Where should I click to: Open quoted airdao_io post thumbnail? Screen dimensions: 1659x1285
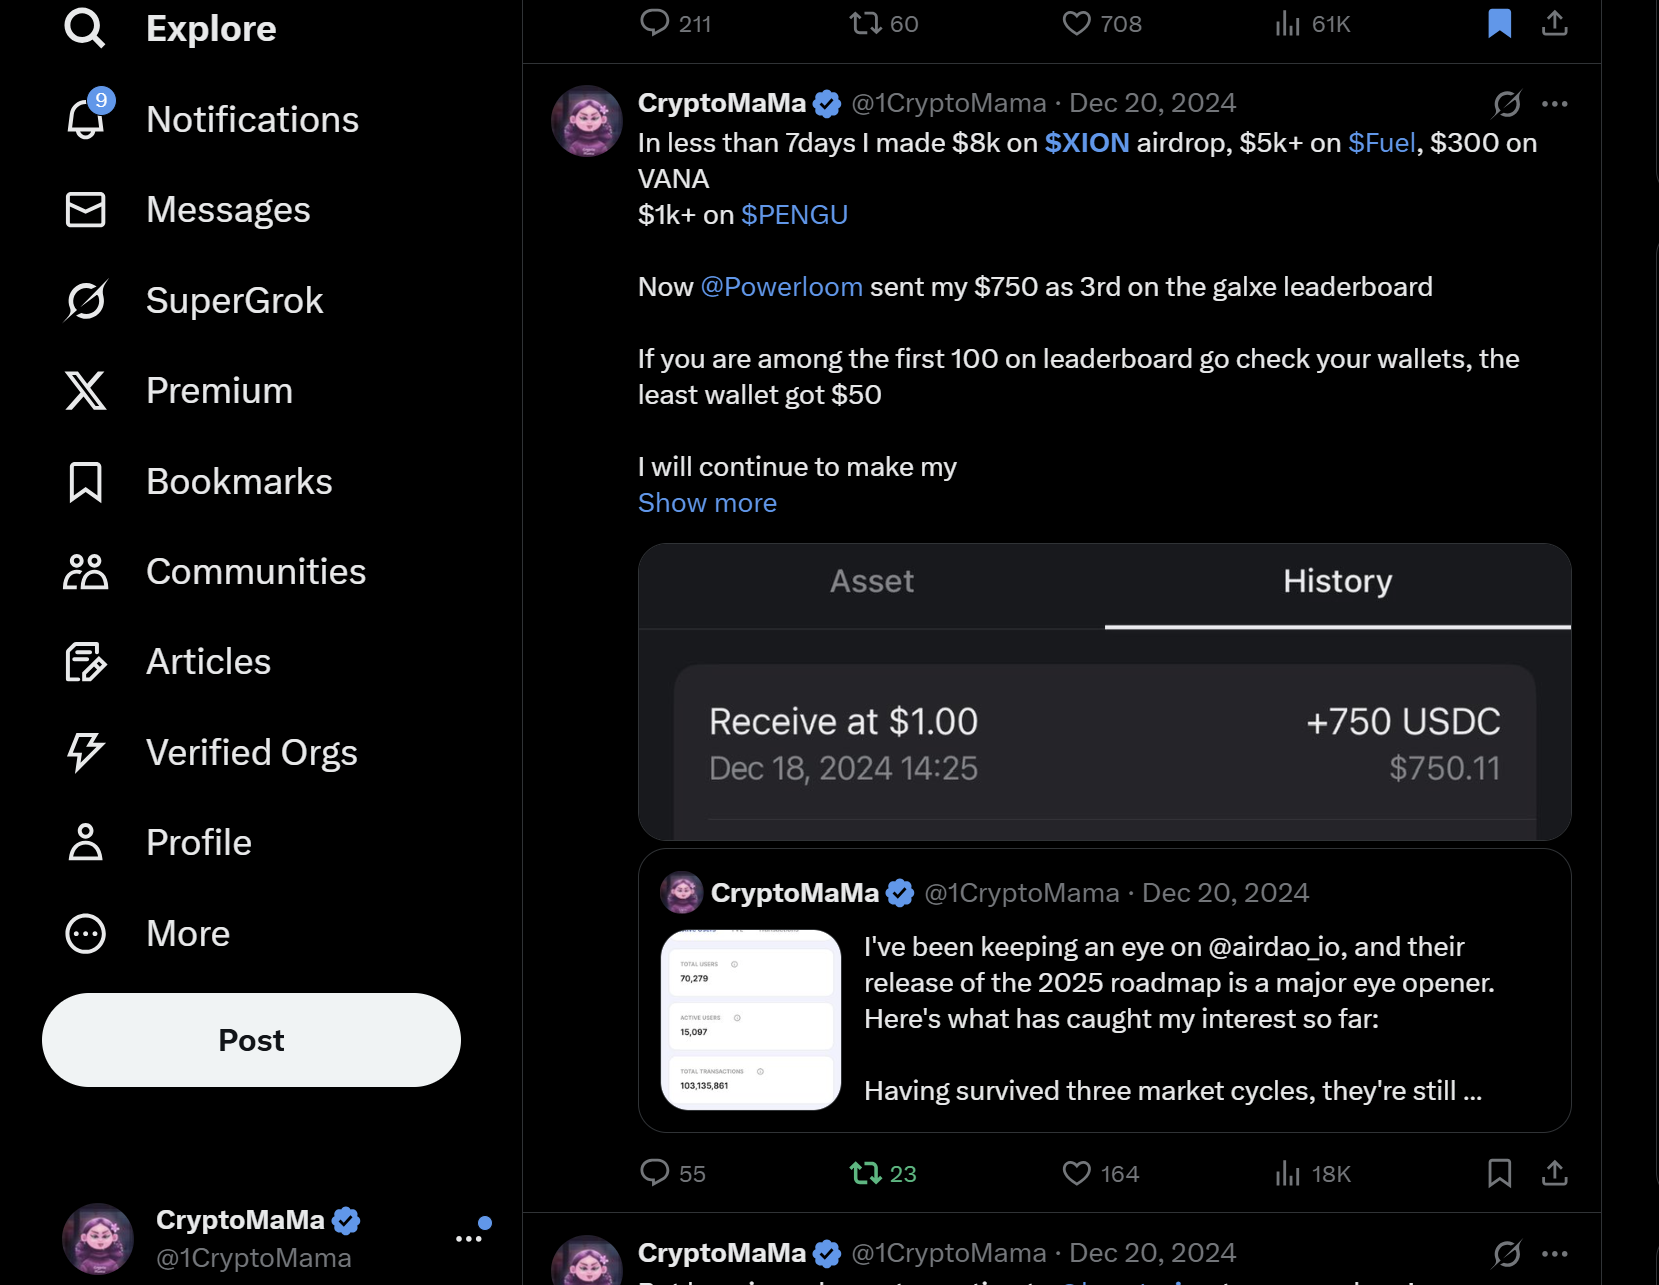click(751, 1019)
